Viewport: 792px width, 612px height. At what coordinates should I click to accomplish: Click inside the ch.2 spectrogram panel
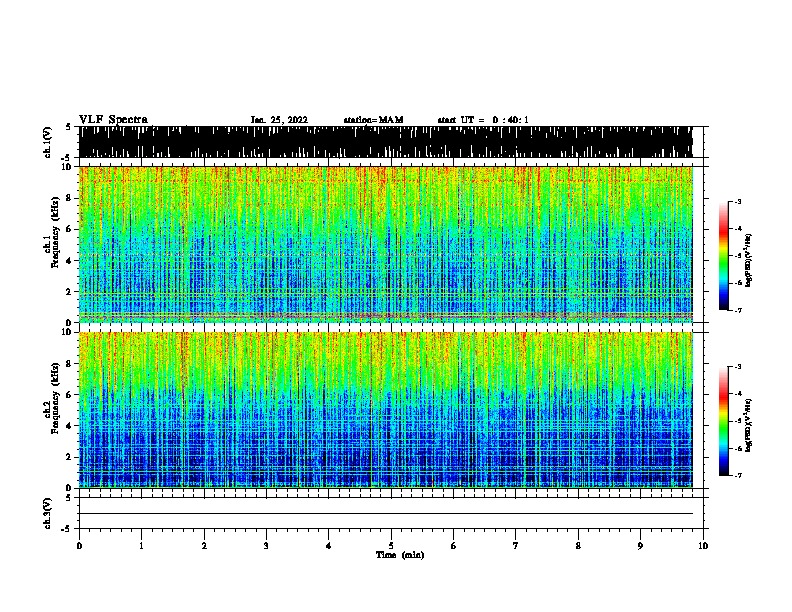click(x=385, y=410)
